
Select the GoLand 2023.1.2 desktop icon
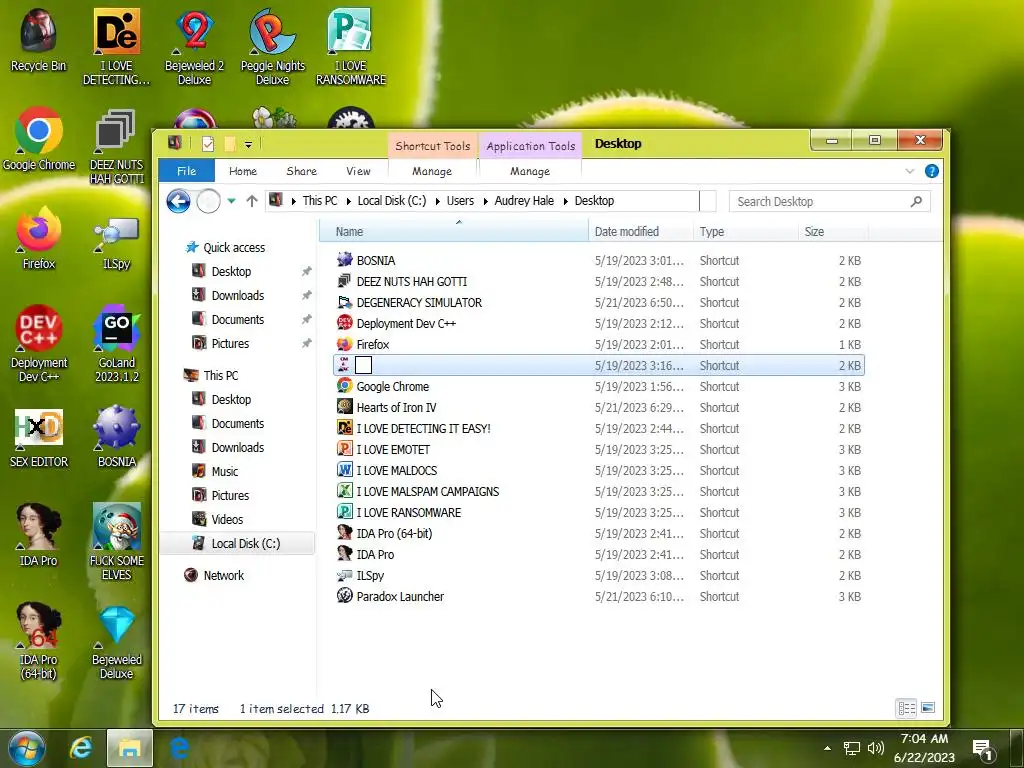[x=116, y=344]
